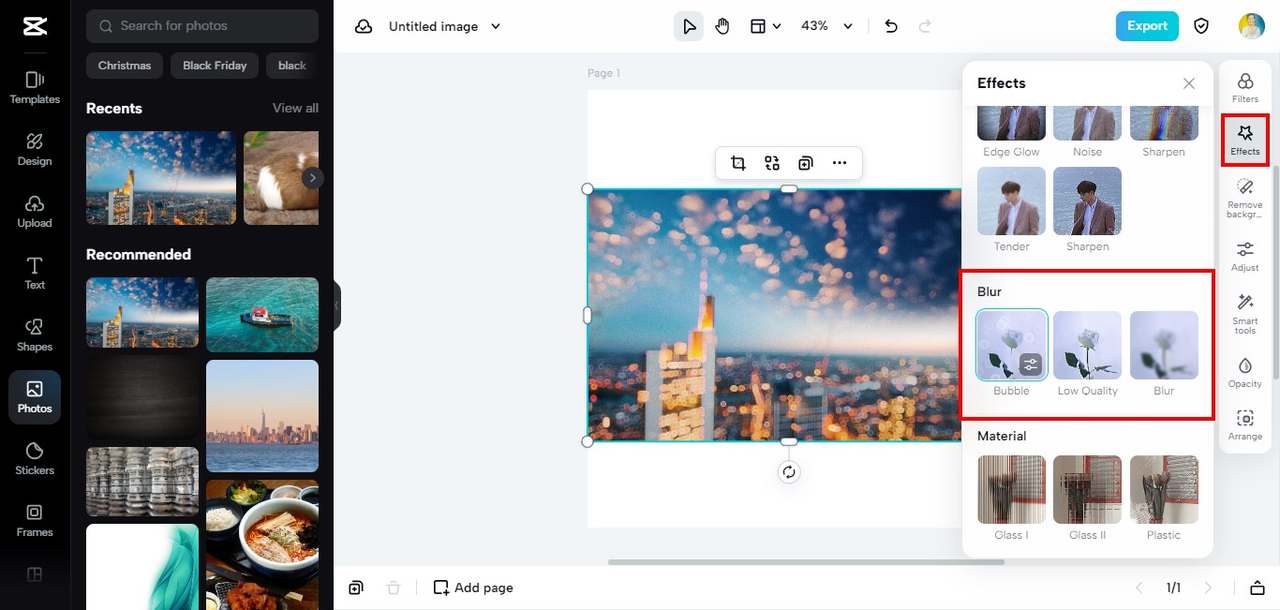
Task: Select the pointer select tool
Action: pyautogui.click(x=689, y=26)
